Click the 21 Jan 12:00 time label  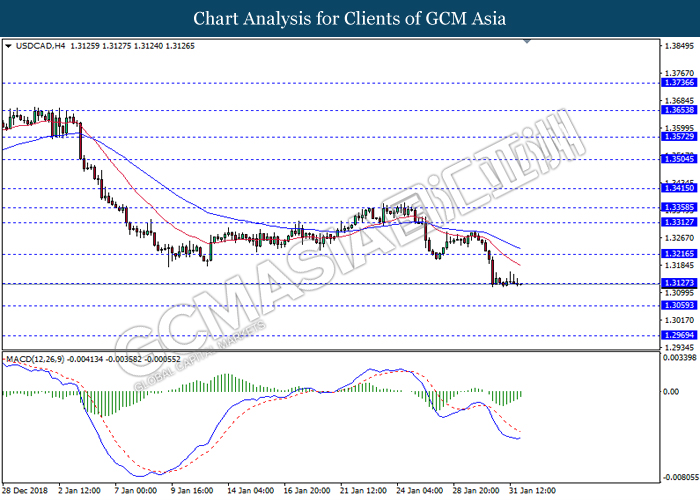(x=363, y=491)
